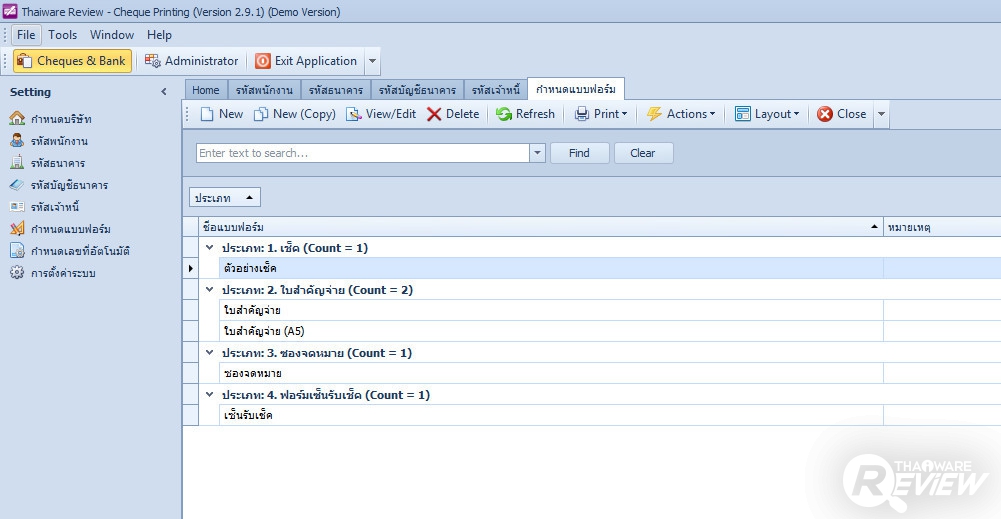Toggle sort on ประเภท group box
Viewport: 1001px width, 519px height.
click(x=225, y=198)
